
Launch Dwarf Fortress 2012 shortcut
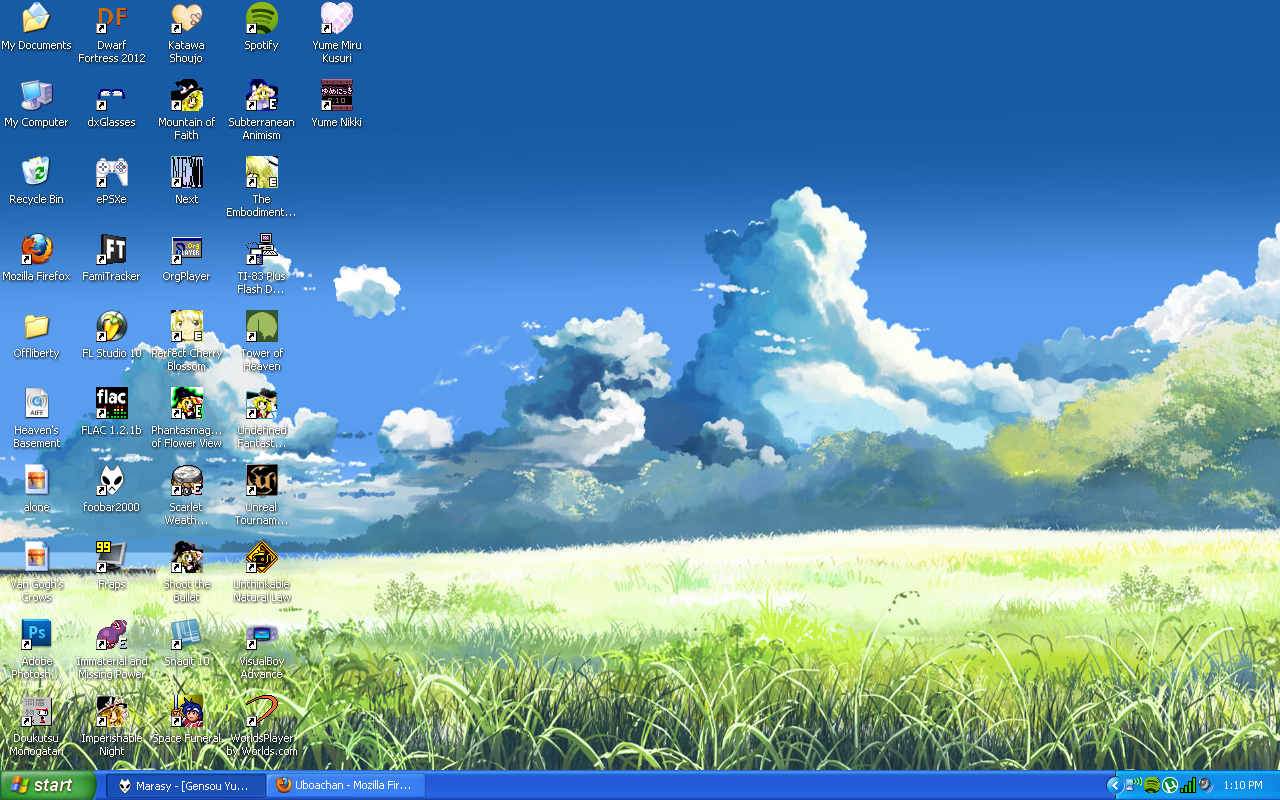pos(112,18)
